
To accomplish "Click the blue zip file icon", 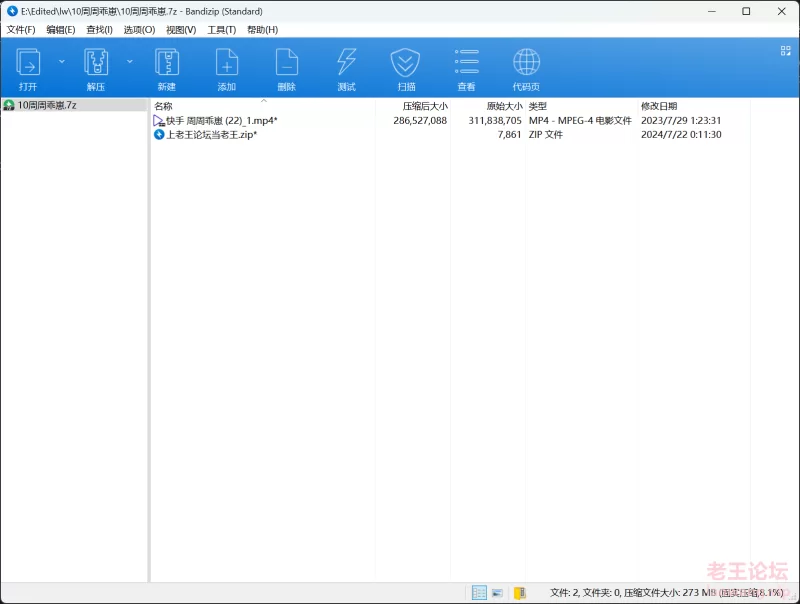I will (159, 135).
